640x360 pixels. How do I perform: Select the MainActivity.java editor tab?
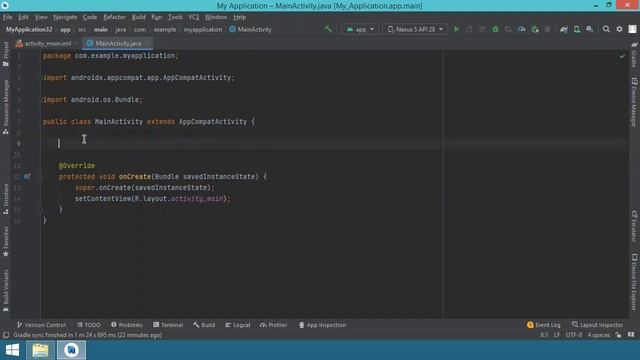118,43
